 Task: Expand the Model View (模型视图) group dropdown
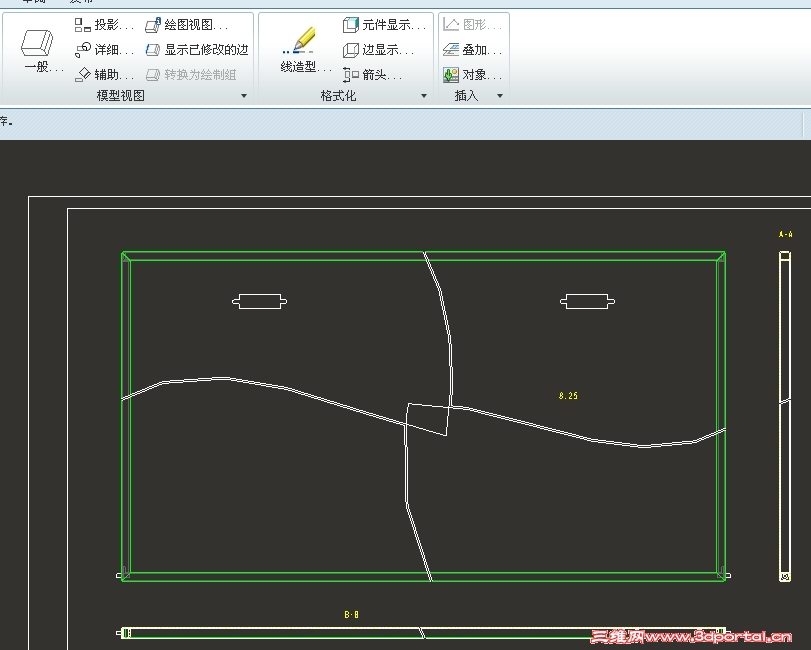tap(244, 96)
